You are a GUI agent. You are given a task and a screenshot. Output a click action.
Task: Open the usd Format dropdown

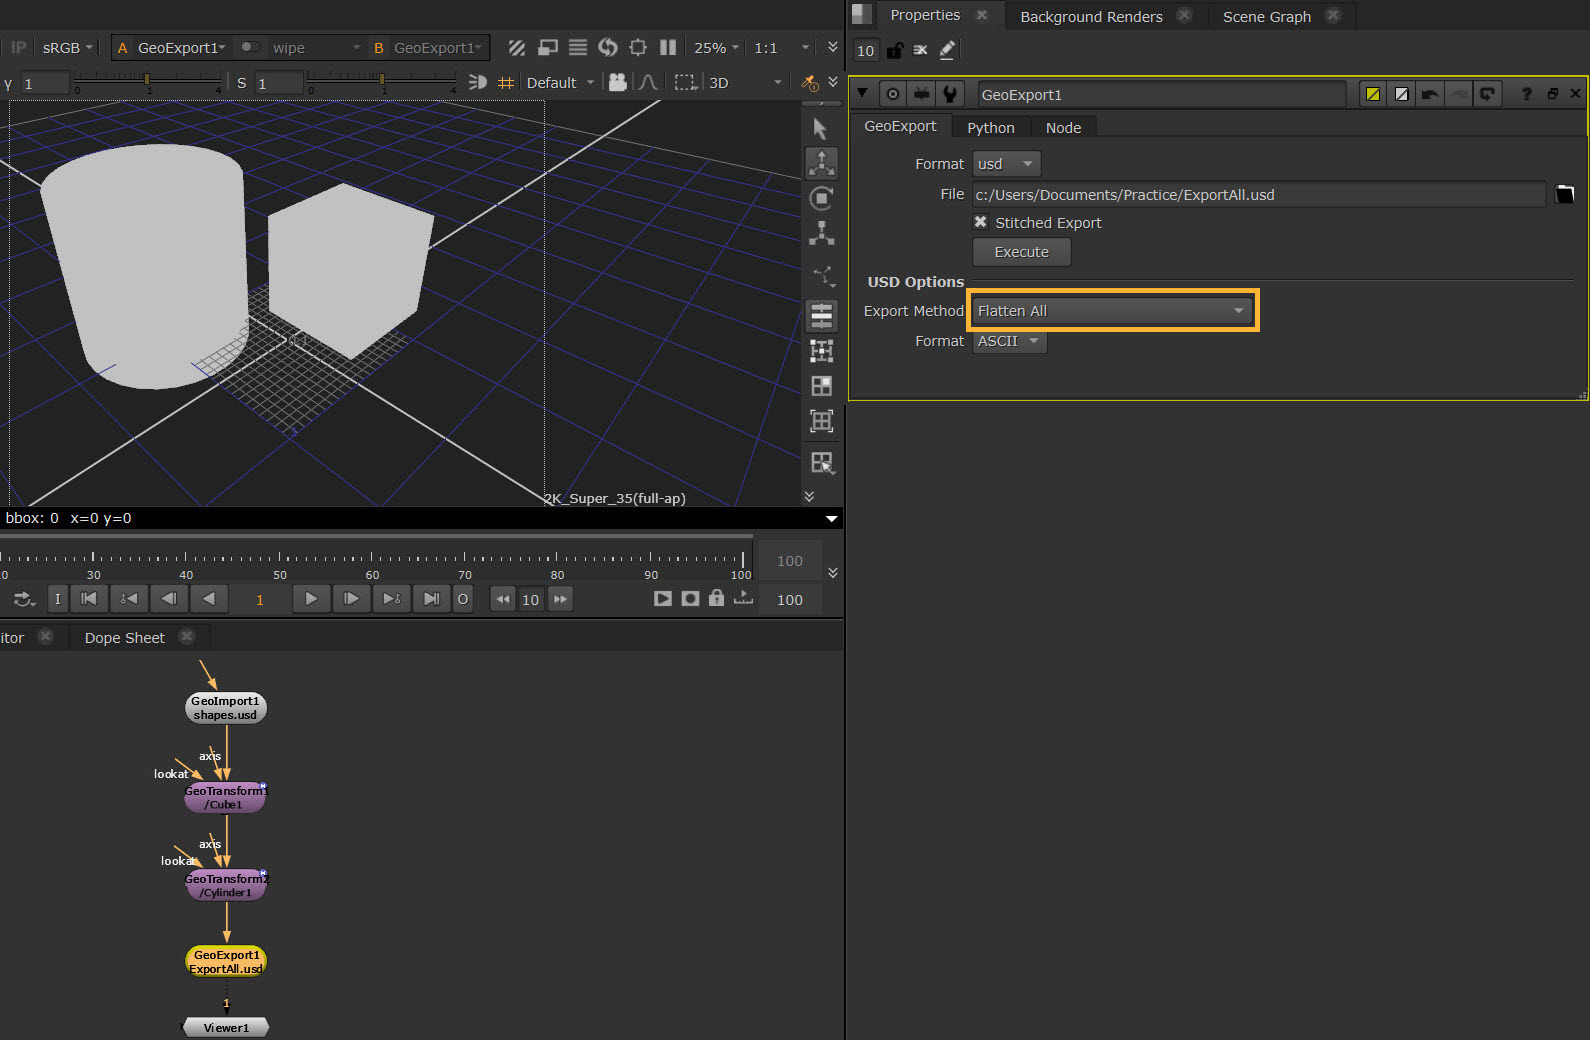coord(1006,164)
